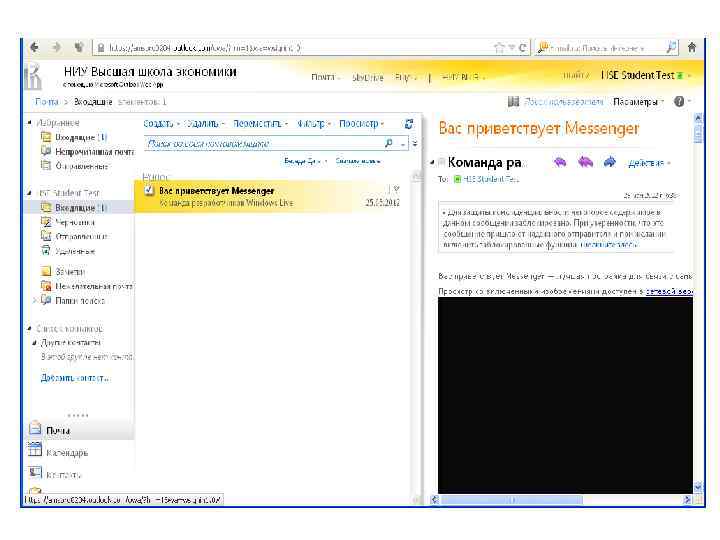Toggle the checkbox on the Messenger message
The height and width of the screenshot is (540, 720).
point(149,190)
